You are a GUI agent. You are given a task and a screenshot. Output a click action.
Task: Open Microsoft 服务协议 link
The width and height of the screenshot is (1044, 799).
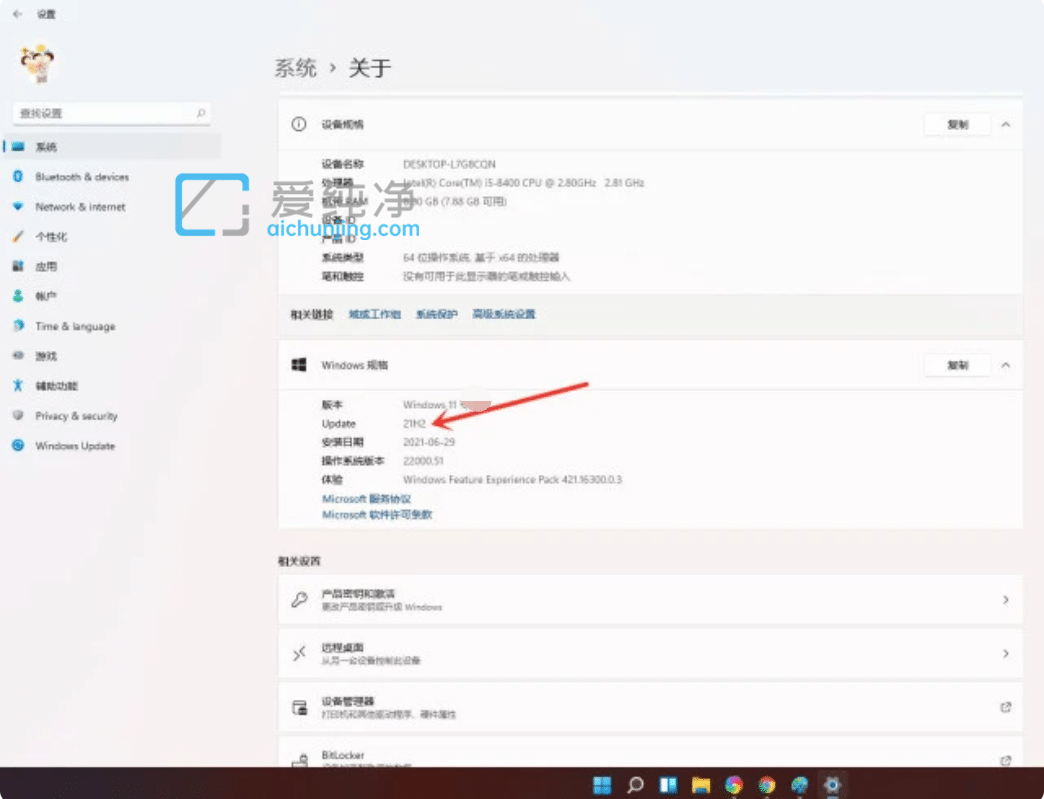[x=366, y=499]
